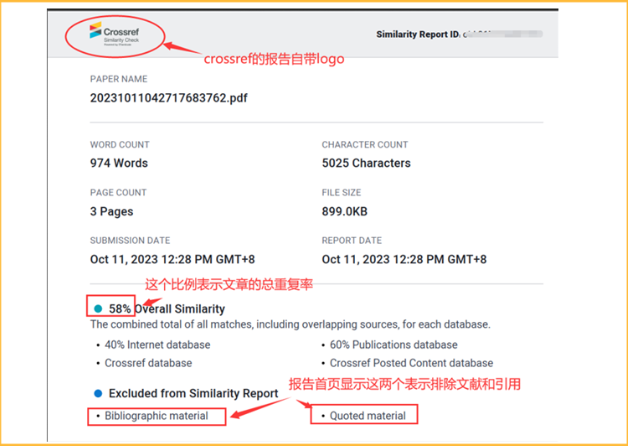
Task: Click the SUBMISSION DATE label
Action: [x=130, y=240]
